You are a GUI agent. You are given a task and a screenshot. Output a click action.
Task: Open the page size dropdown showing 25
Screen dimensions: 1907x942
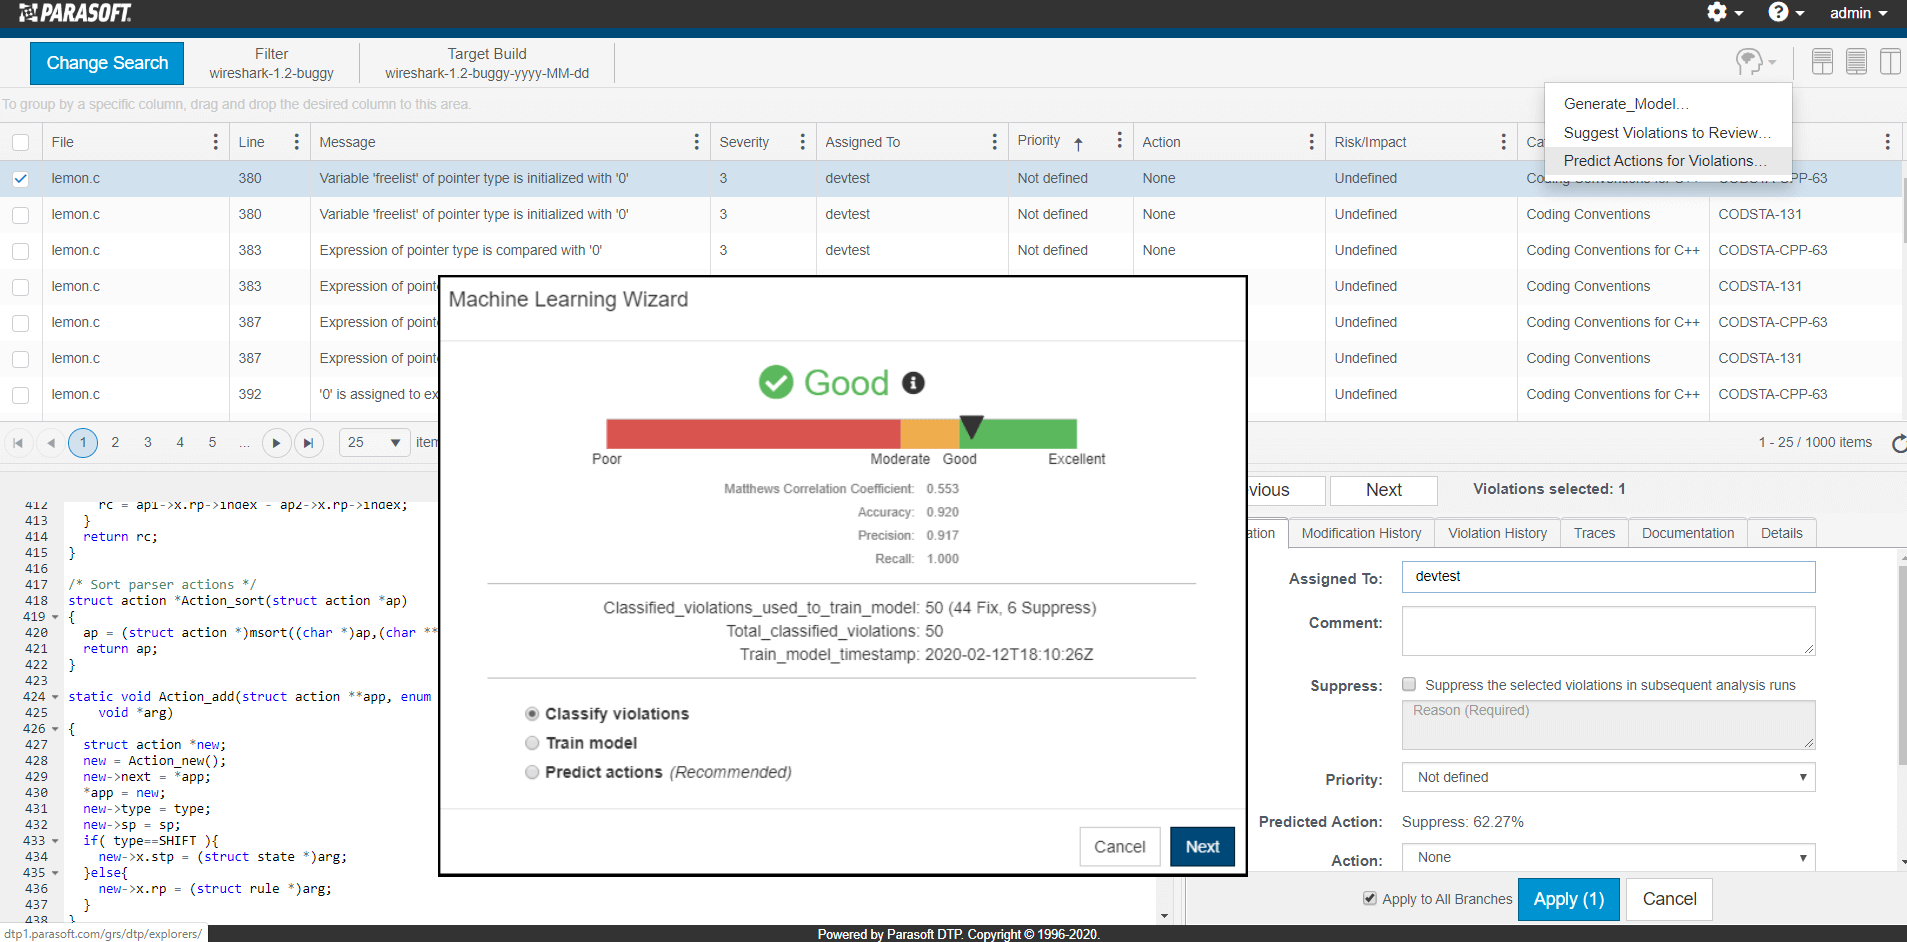374,443
